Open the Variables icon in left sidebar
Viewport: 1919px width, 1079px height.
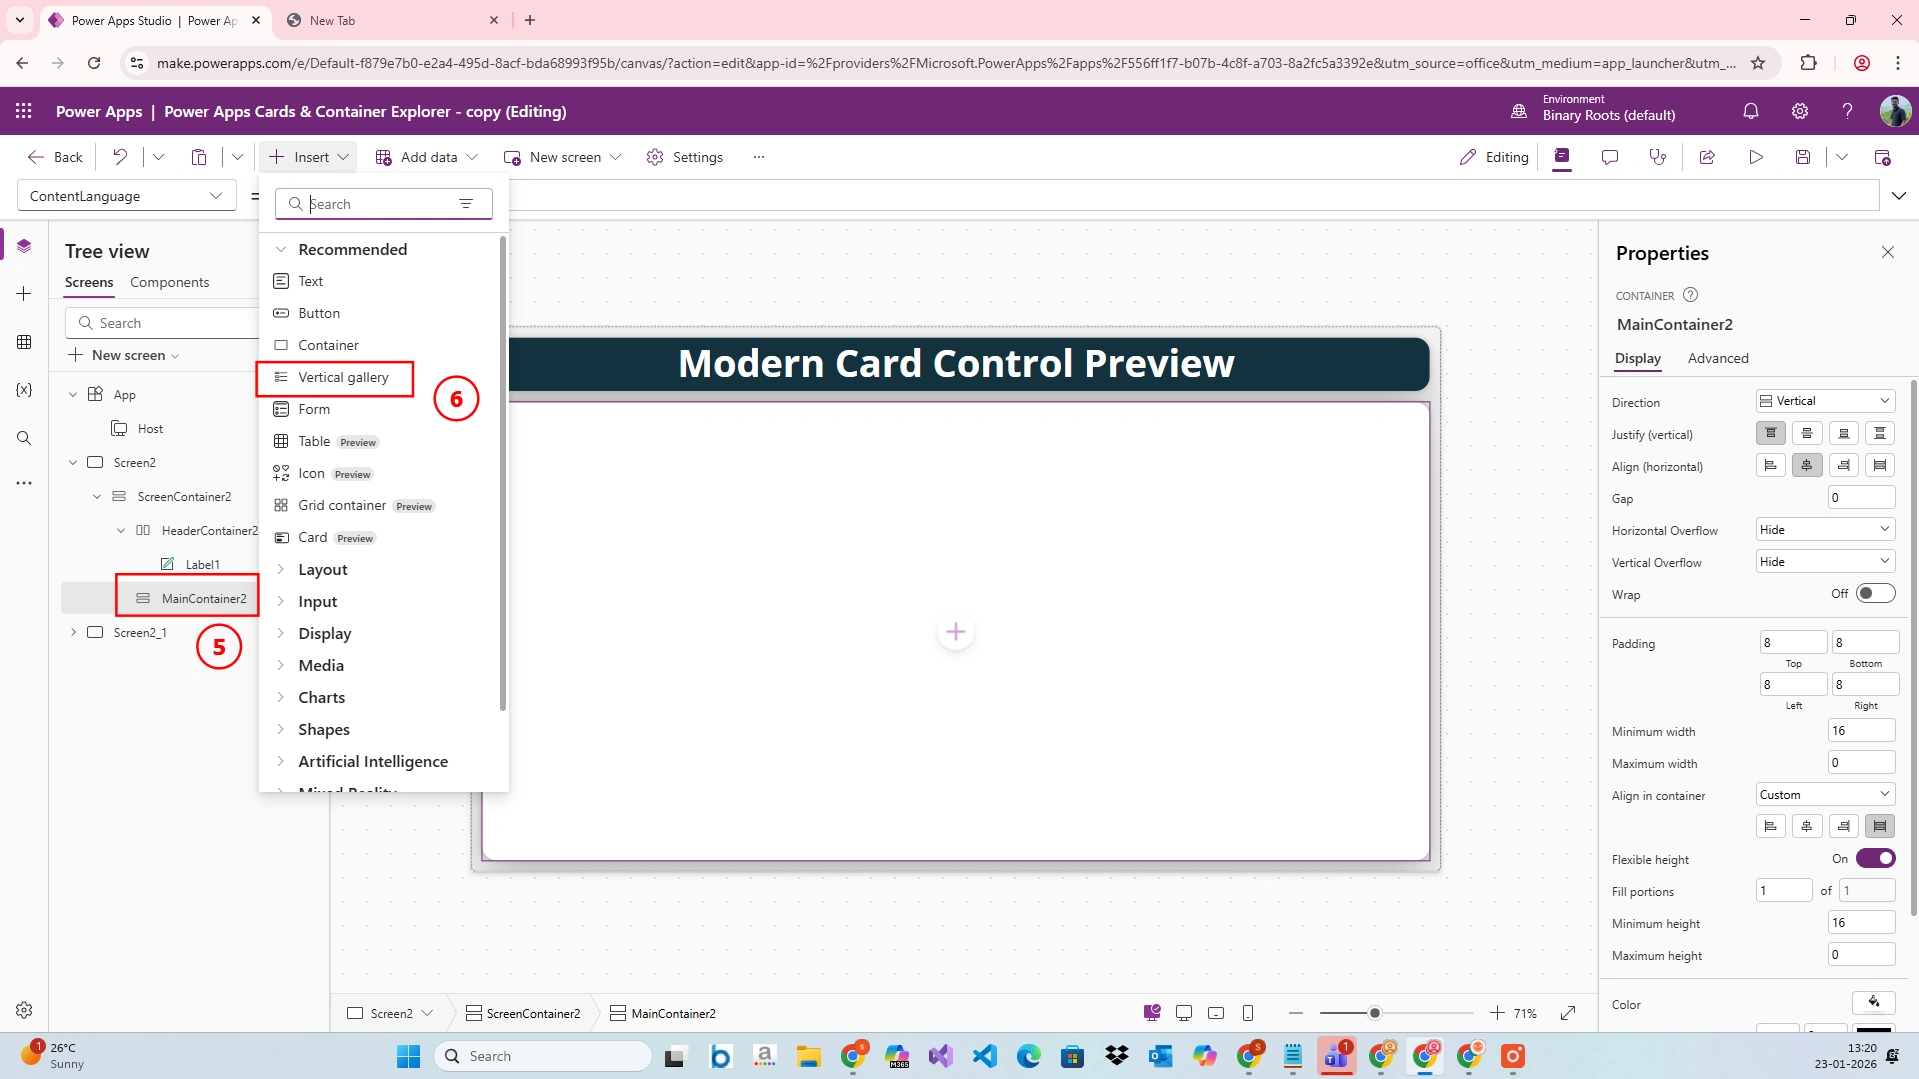[24, 390]
